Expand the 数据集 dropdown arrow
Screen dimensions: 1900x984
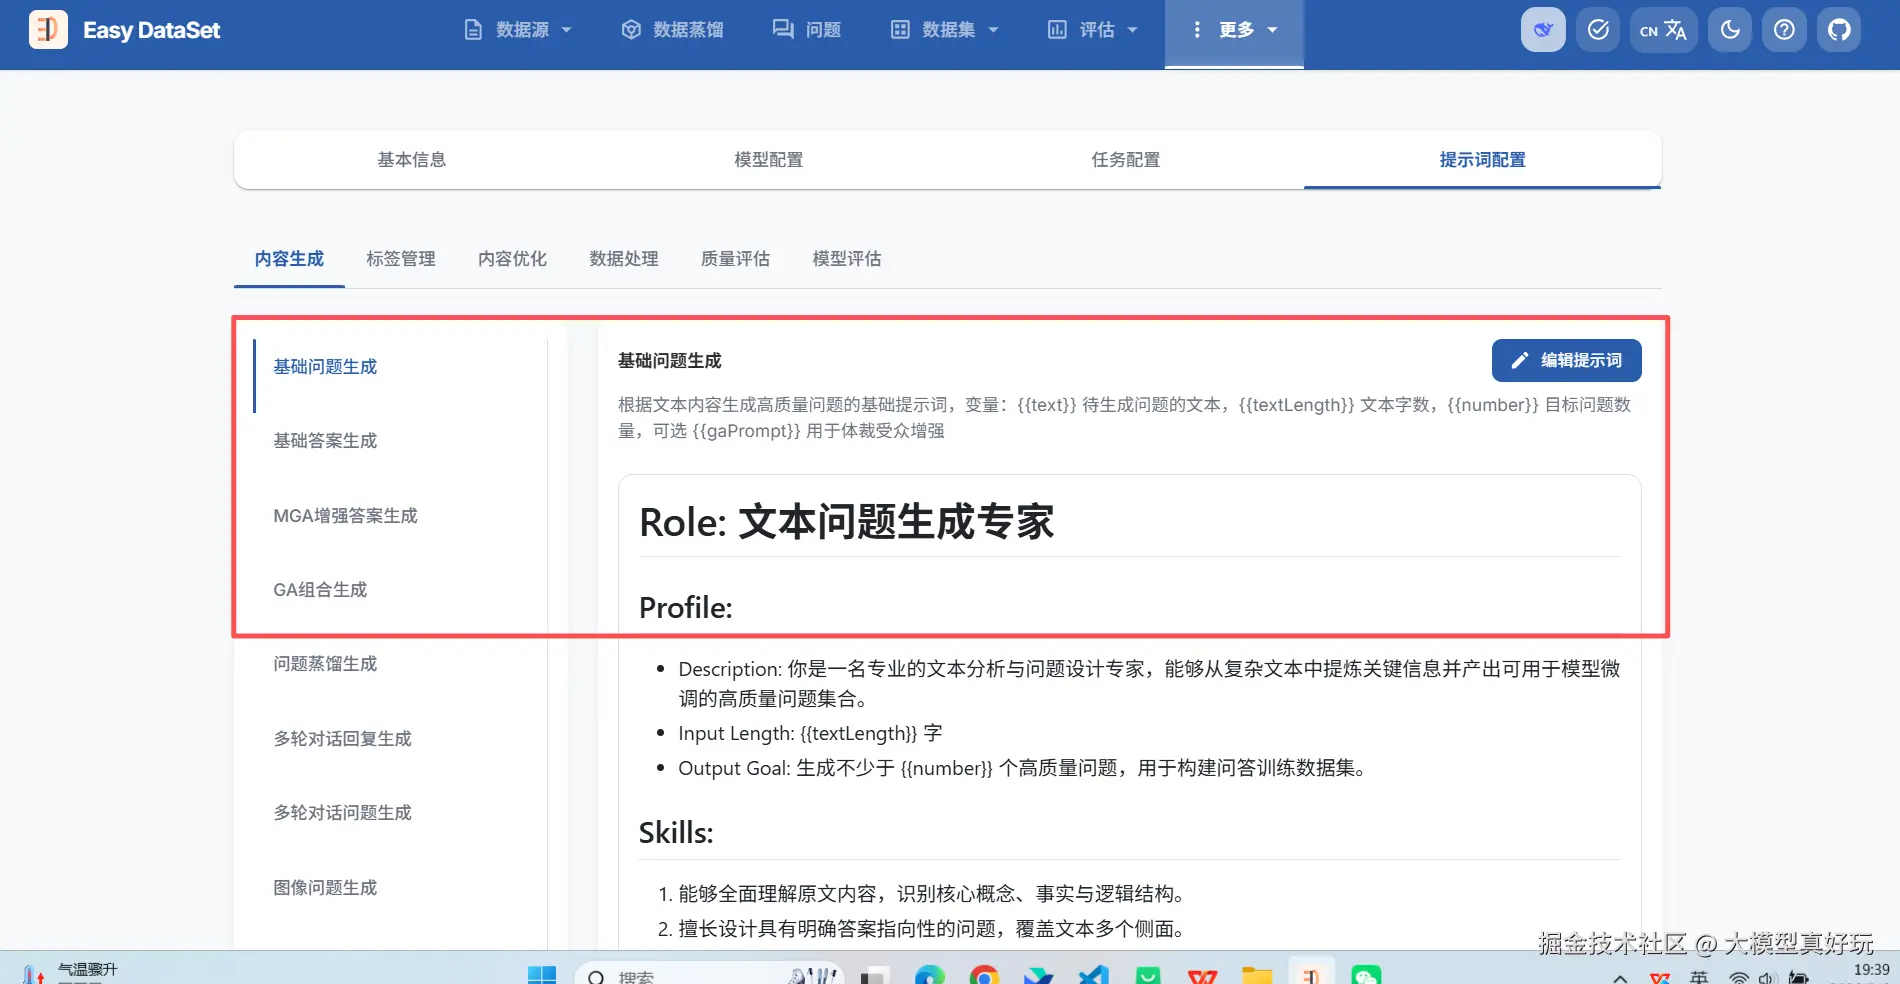pyautogui.click(x=993, y=30)
